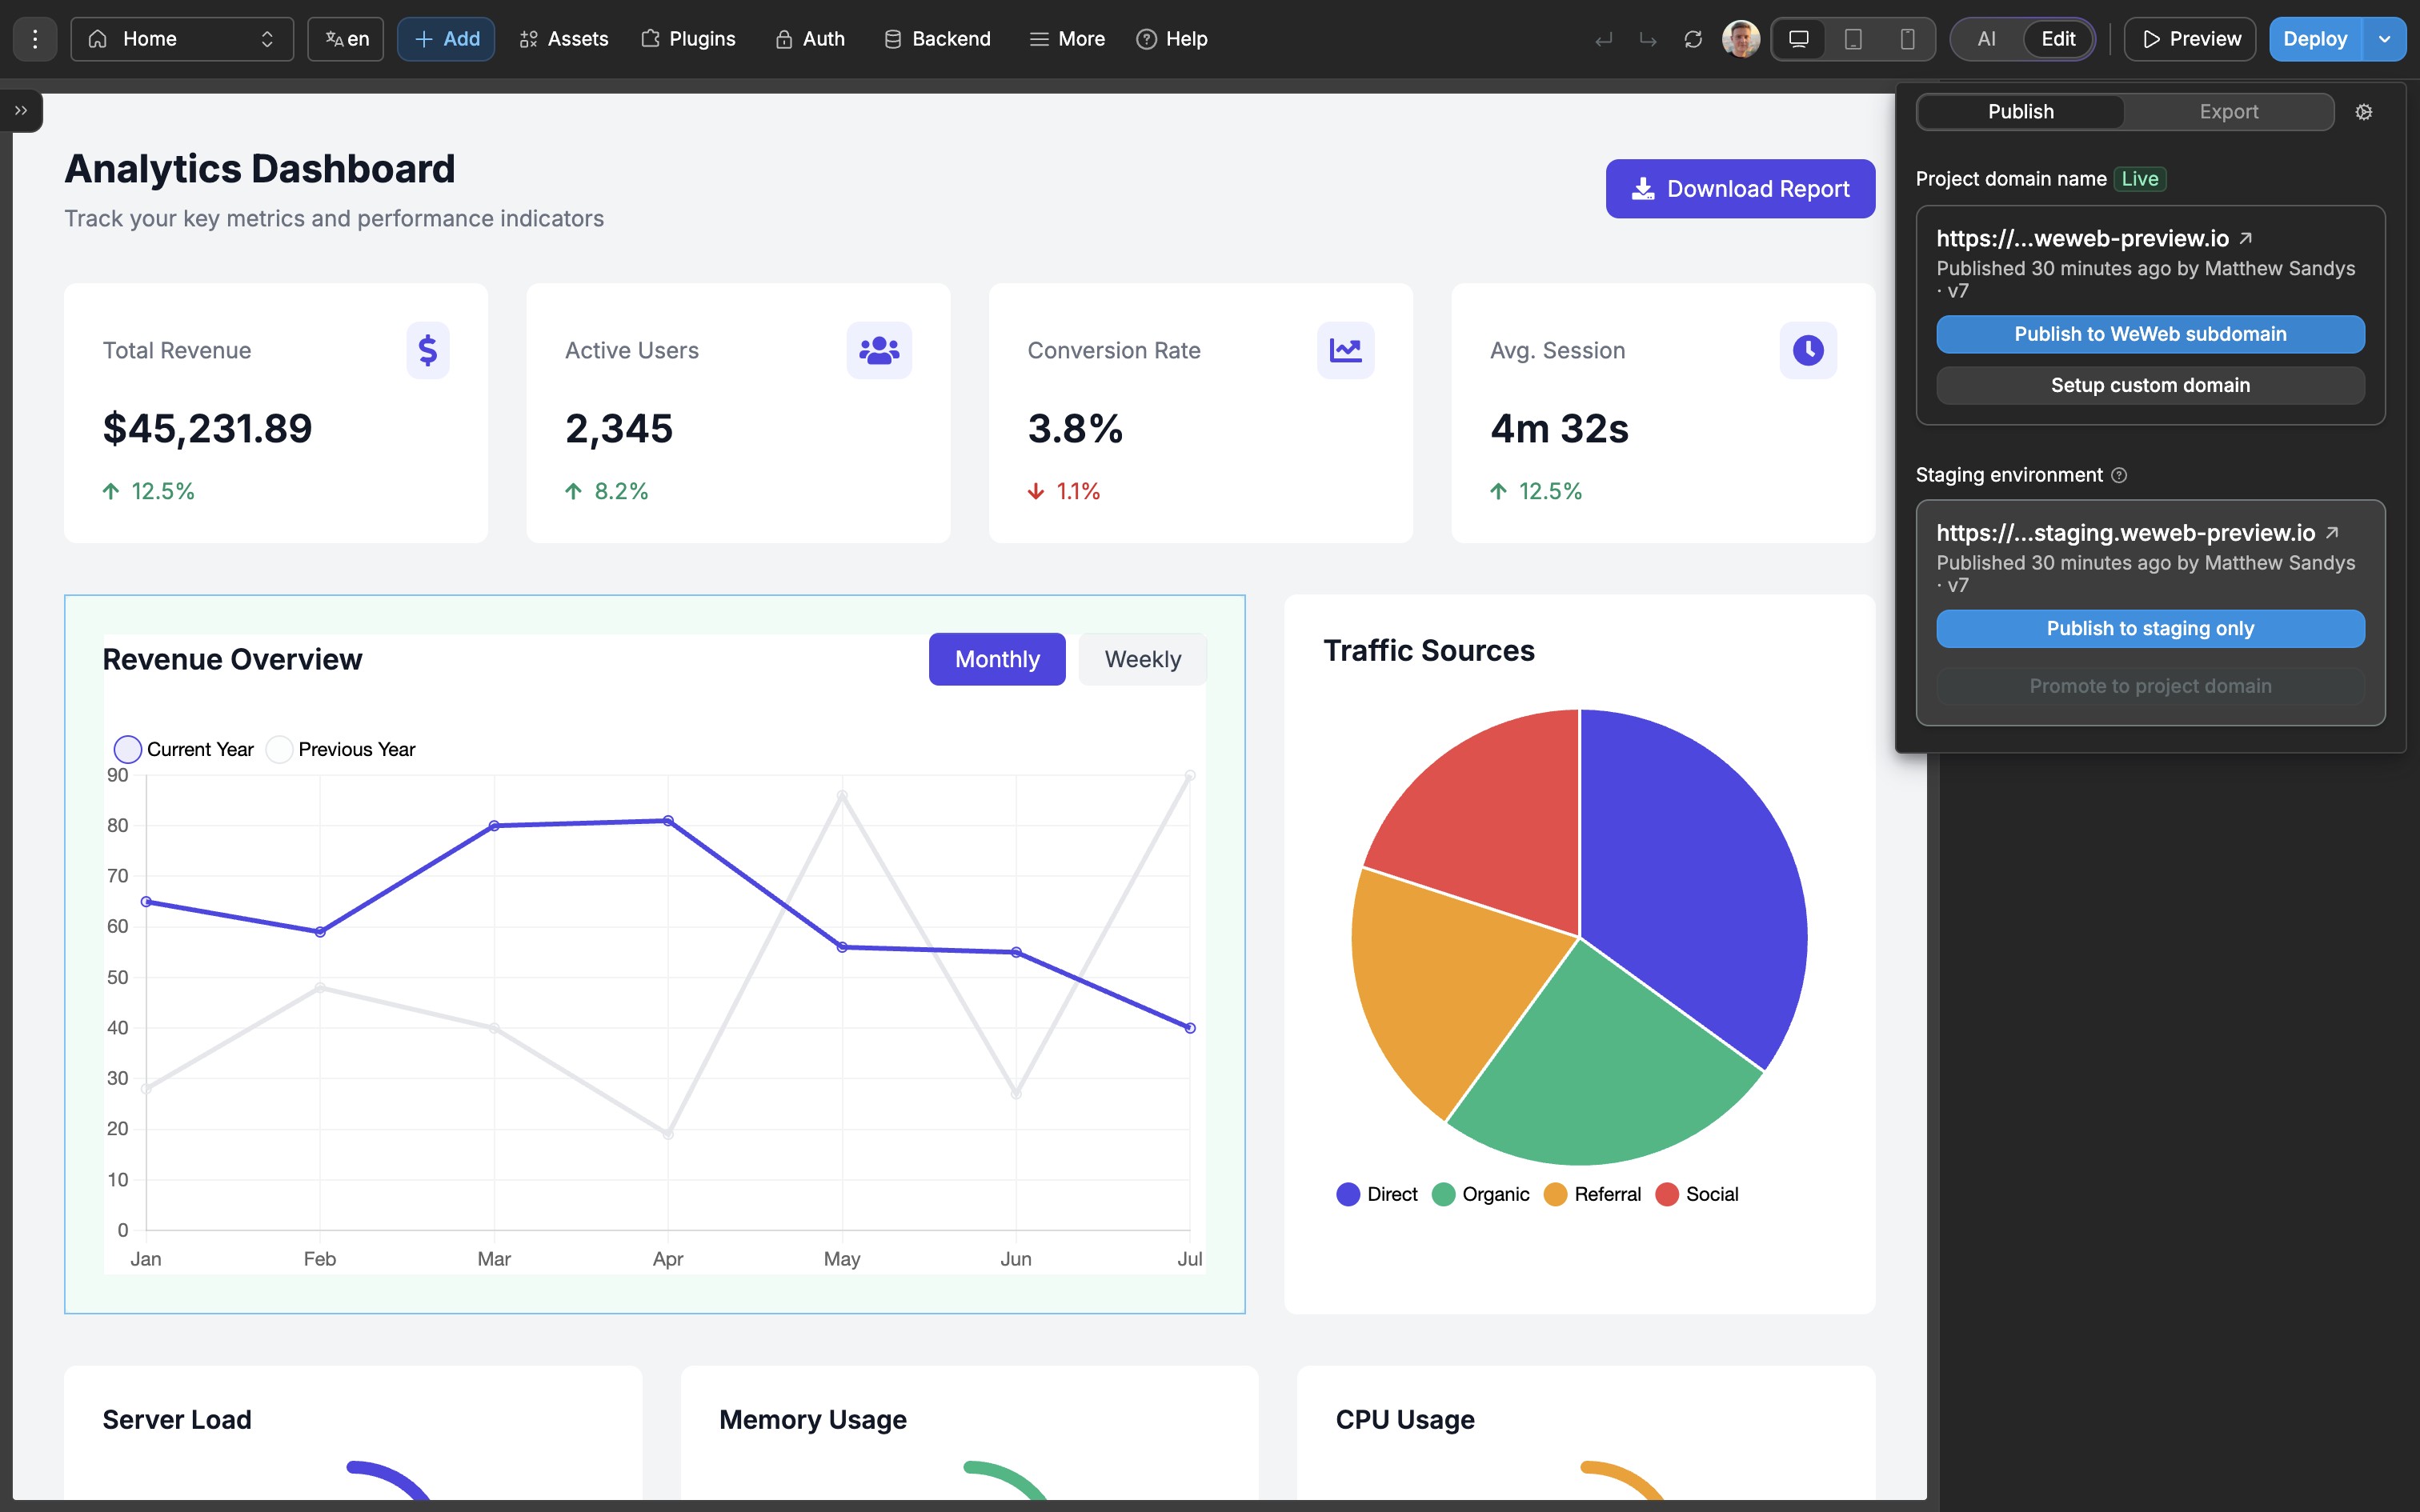This screenshot has height=1512, width=2420.
Task: Click the $45,231.89 revenue value
Action: coord(207,428)
